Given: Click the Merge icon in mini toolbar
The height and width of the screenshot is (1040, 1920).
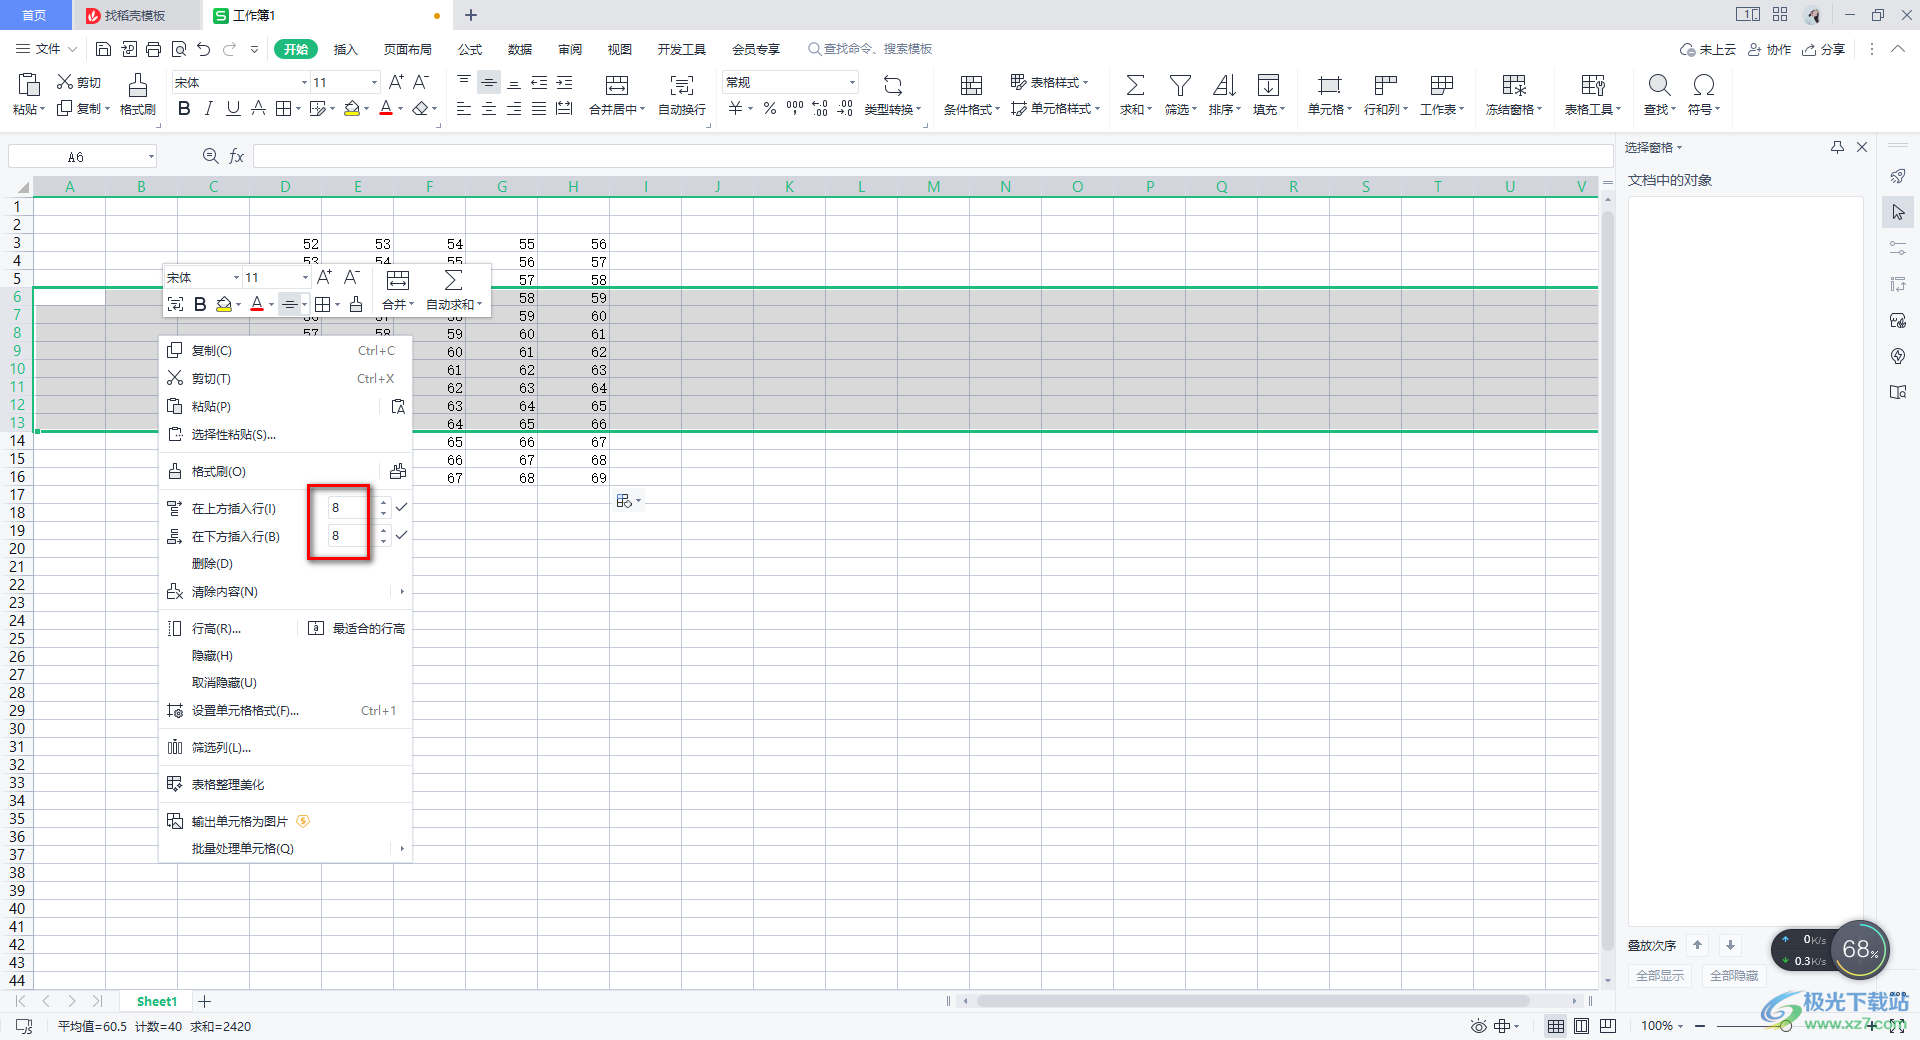Looking at the screenshot, I should point(398,280).
